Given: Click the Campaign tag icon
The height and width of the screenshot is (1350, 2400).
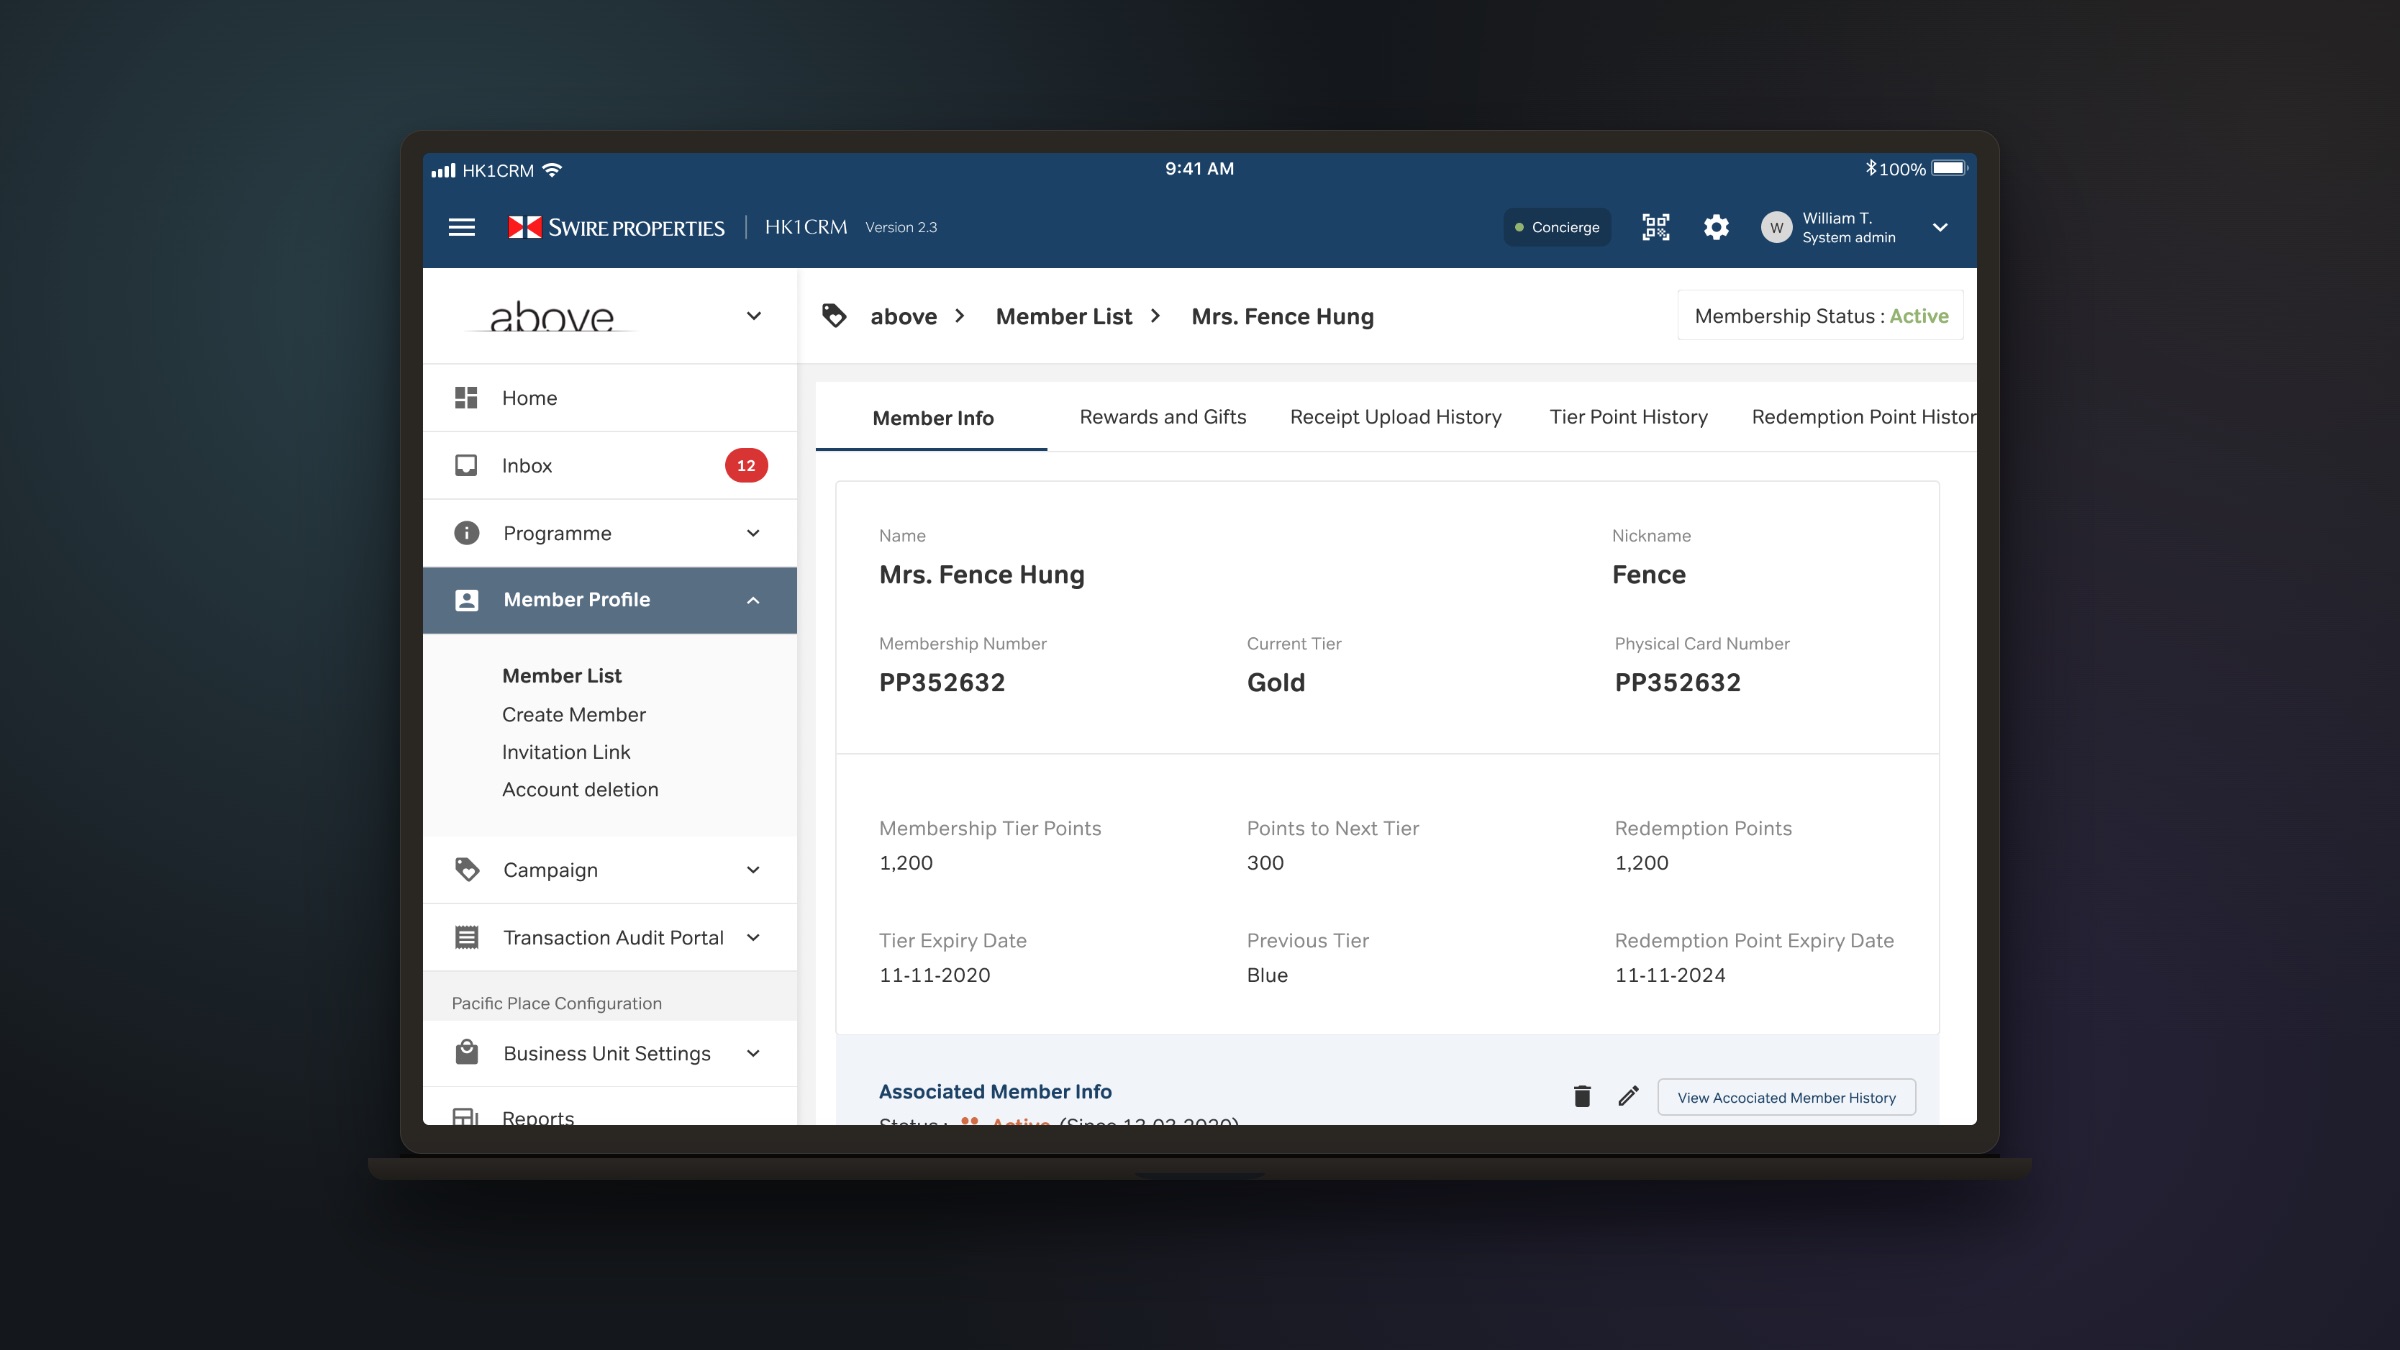Looking at the screenshot, I should coord(466,870).
